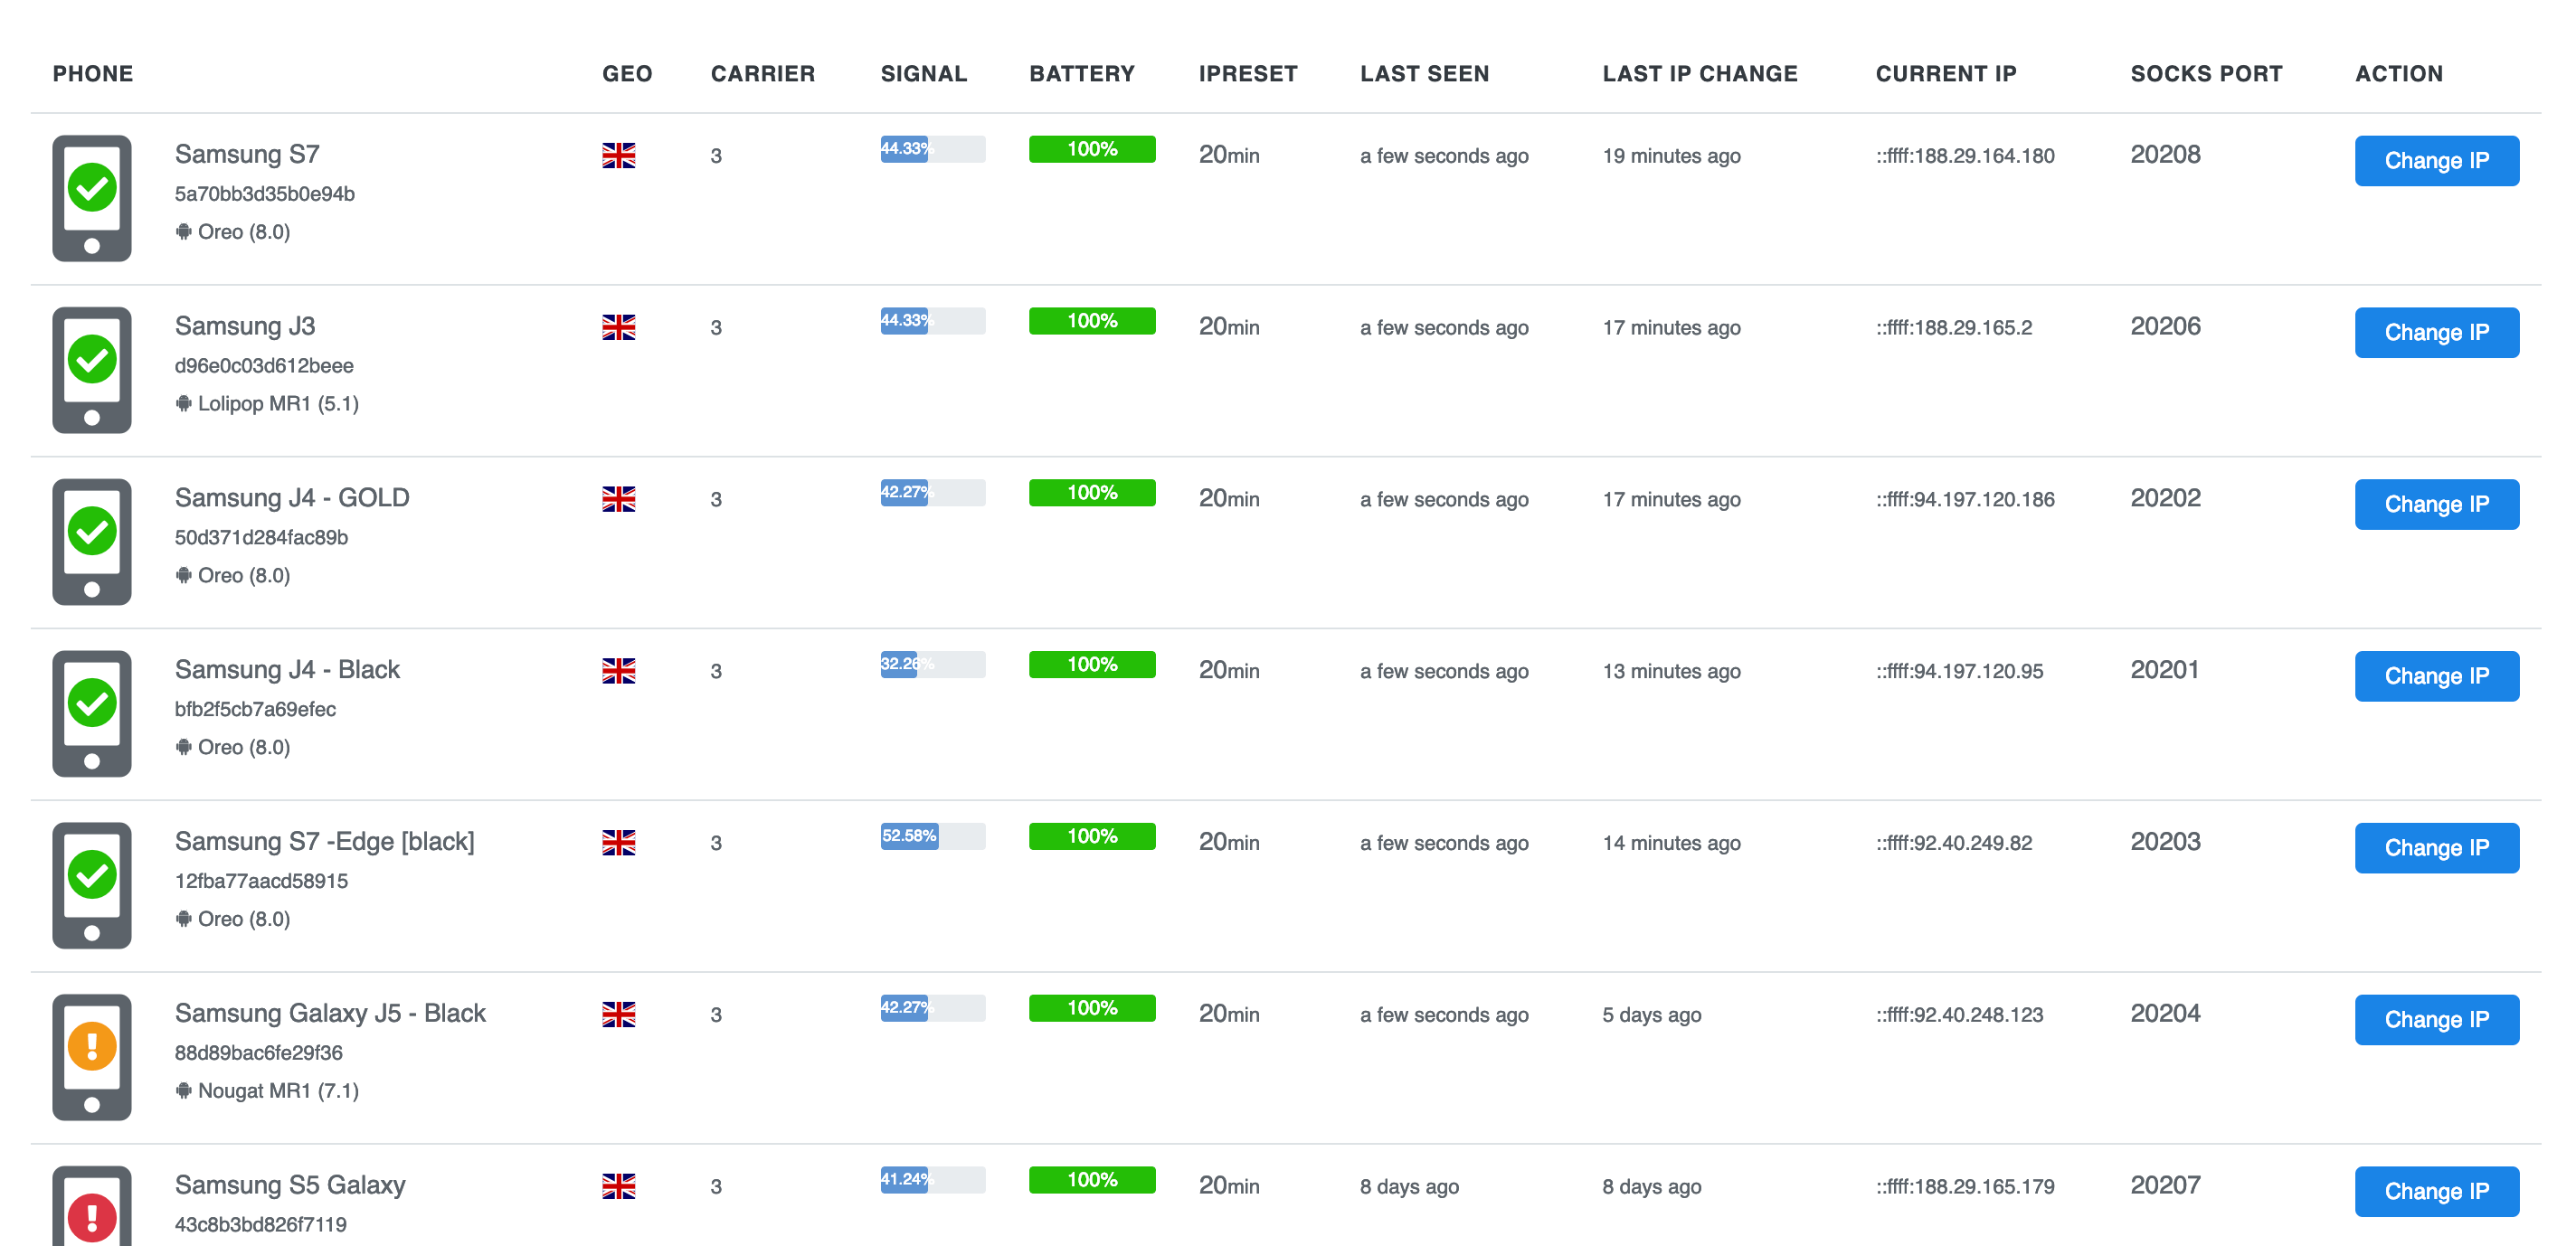Click the LAST SEEN column header
The image size is (2576, 1246).
[x=1424, y=74]
